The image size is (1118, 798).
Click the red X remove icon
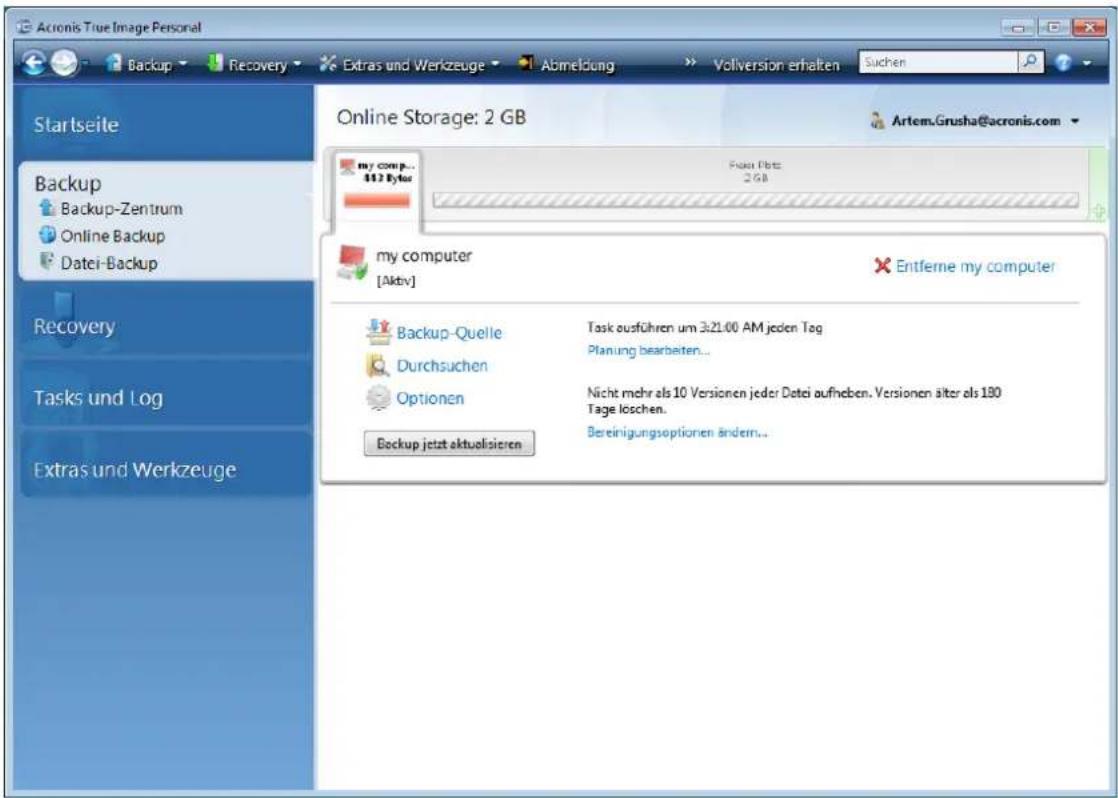(x=882, y=266)
